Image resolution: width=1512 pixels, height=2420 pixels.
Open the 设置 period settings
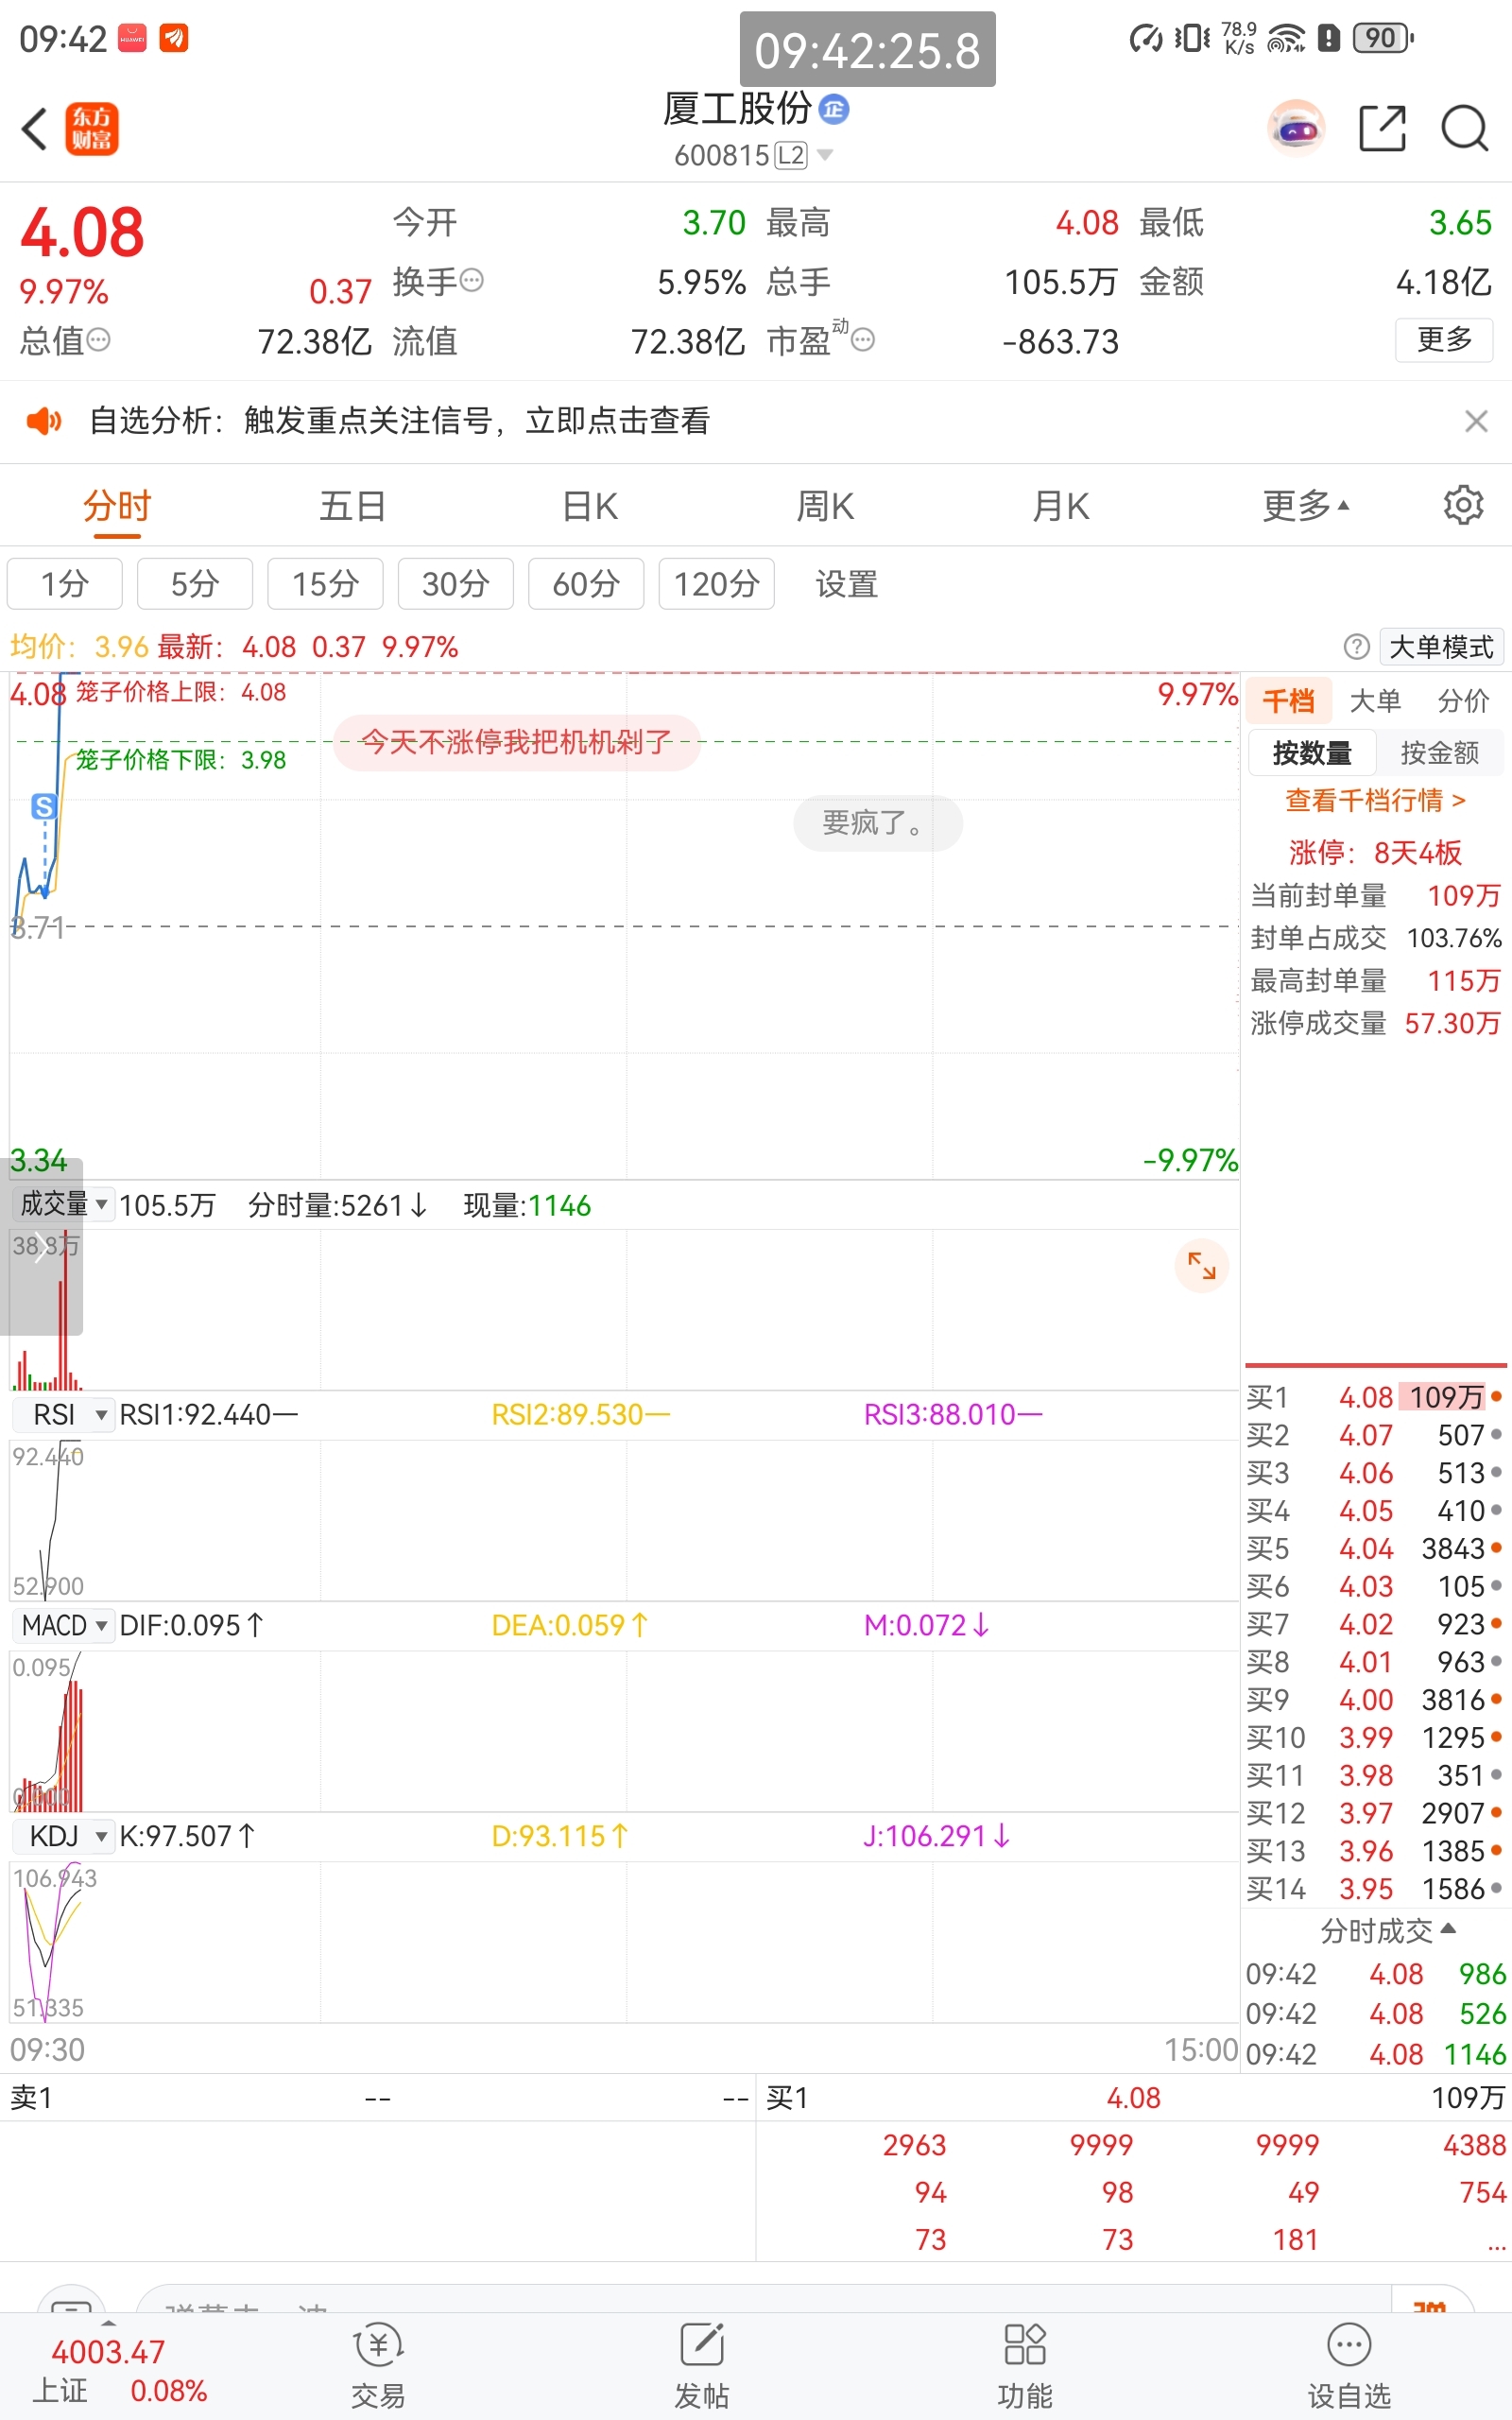coord(846,583)
